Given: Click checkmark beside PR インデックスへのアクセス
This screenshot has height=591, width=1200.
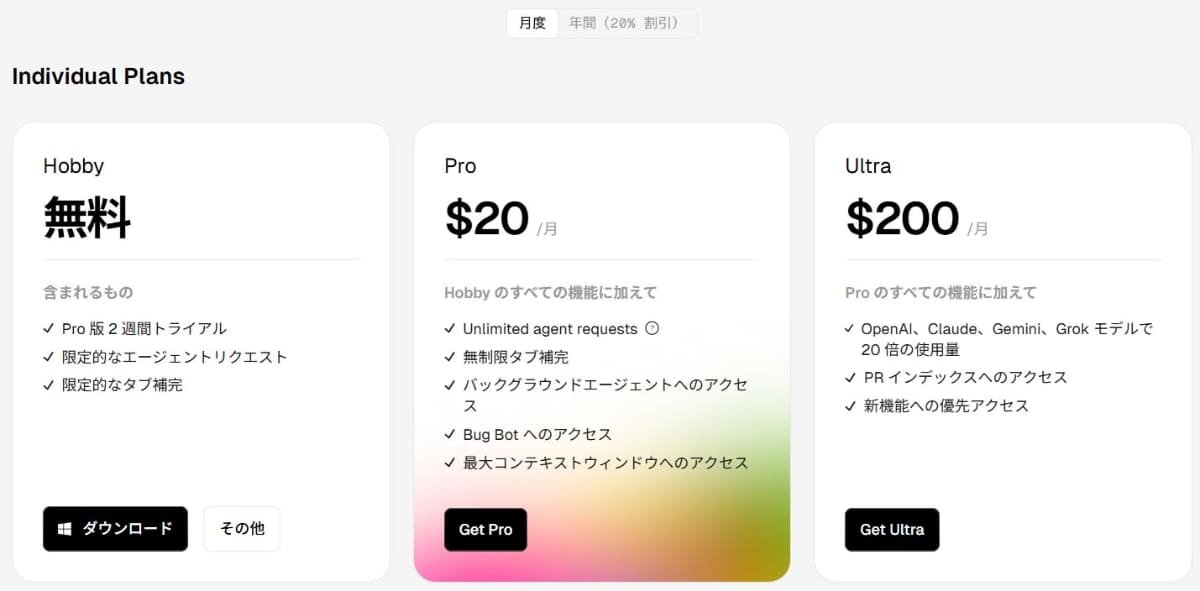Looking at the screenshot, I should tap(850, 378).
